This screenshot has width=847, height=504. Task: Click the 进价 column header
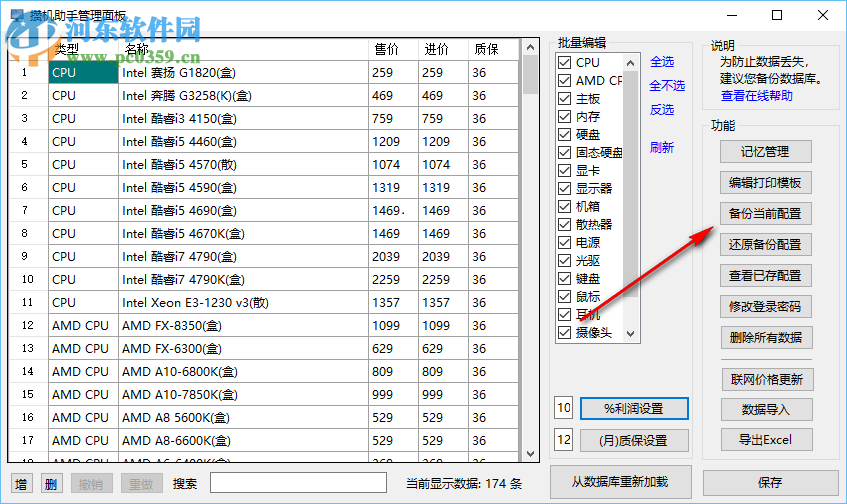point(443,50)
